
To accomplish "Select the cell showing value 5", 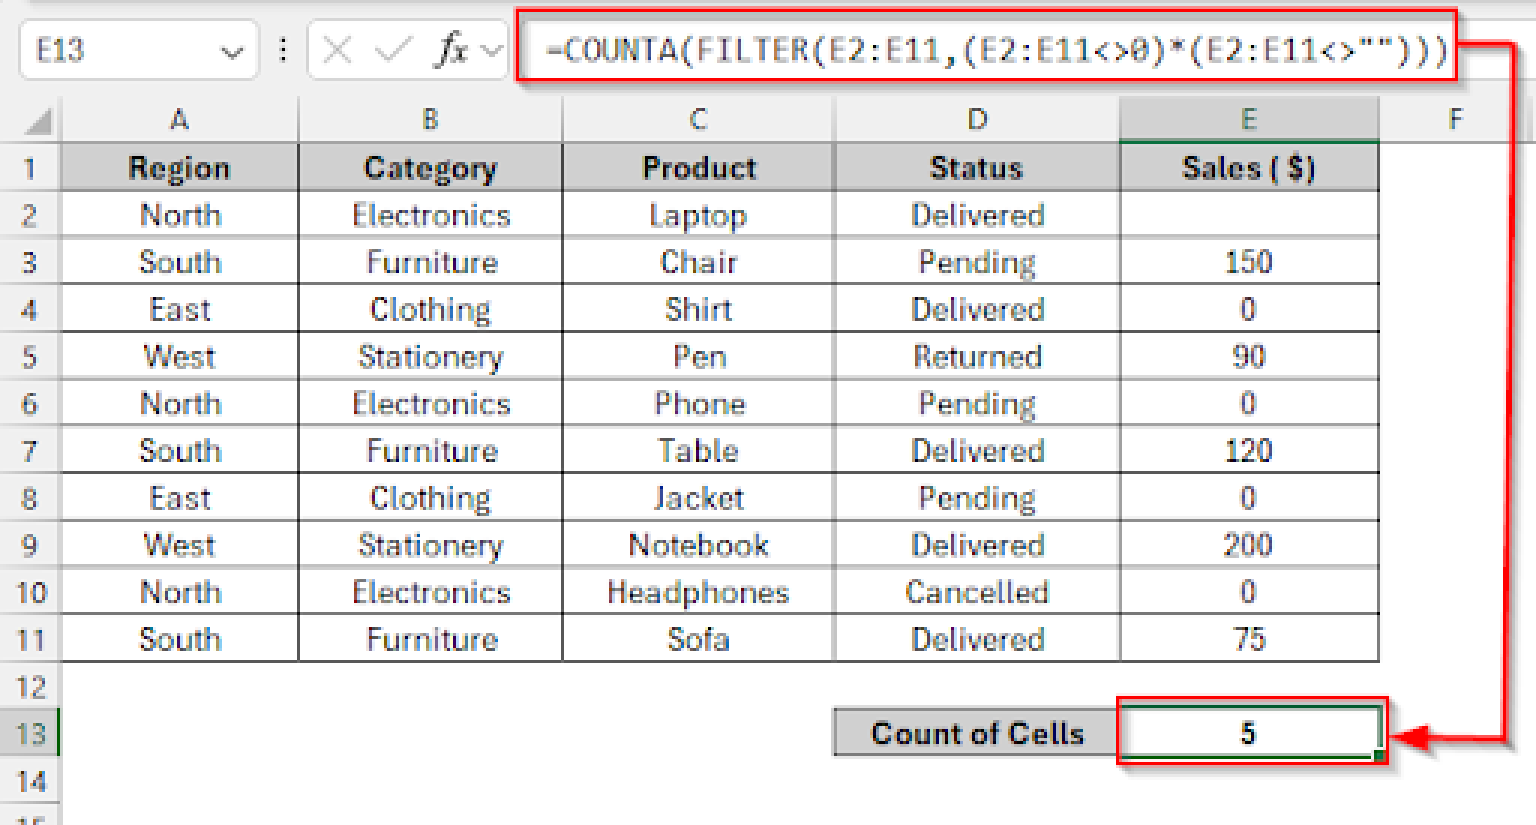I will (x=1248, y=732).
